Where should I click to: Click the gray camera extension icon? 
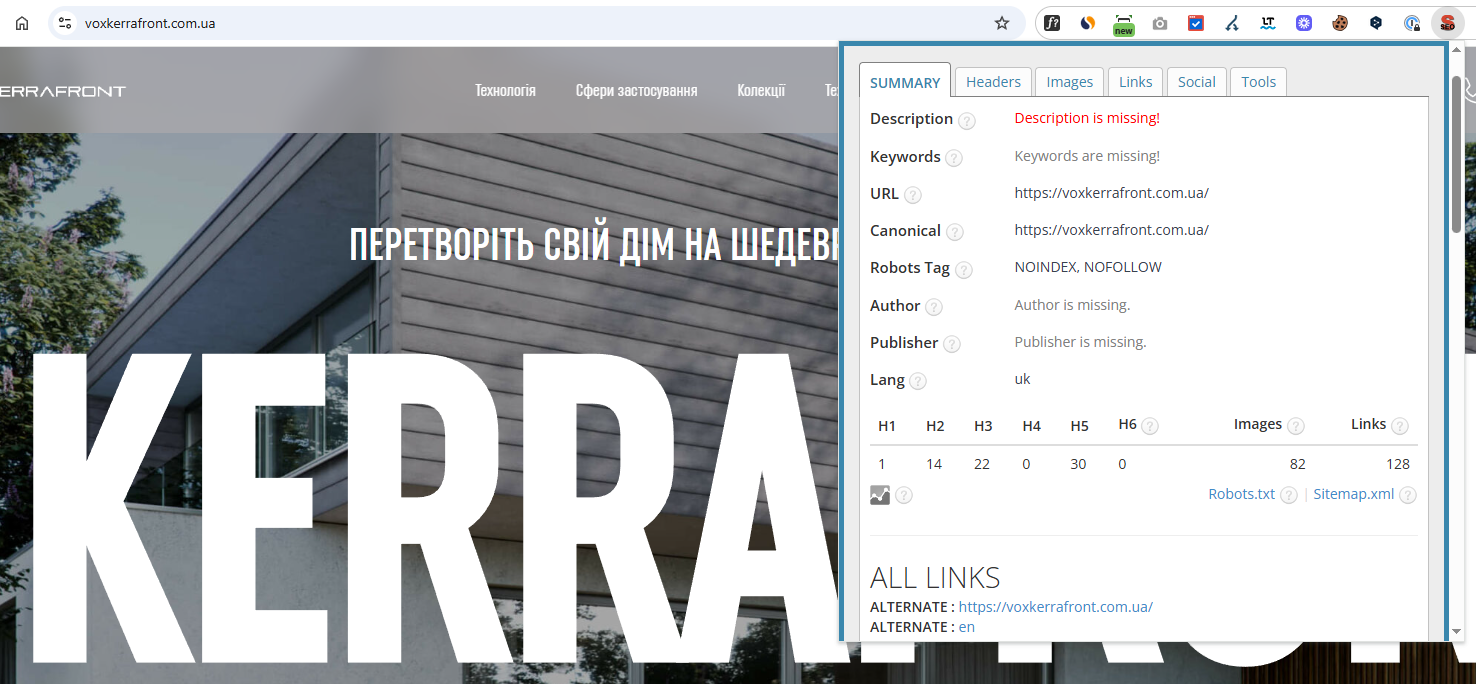[1160, 23]
